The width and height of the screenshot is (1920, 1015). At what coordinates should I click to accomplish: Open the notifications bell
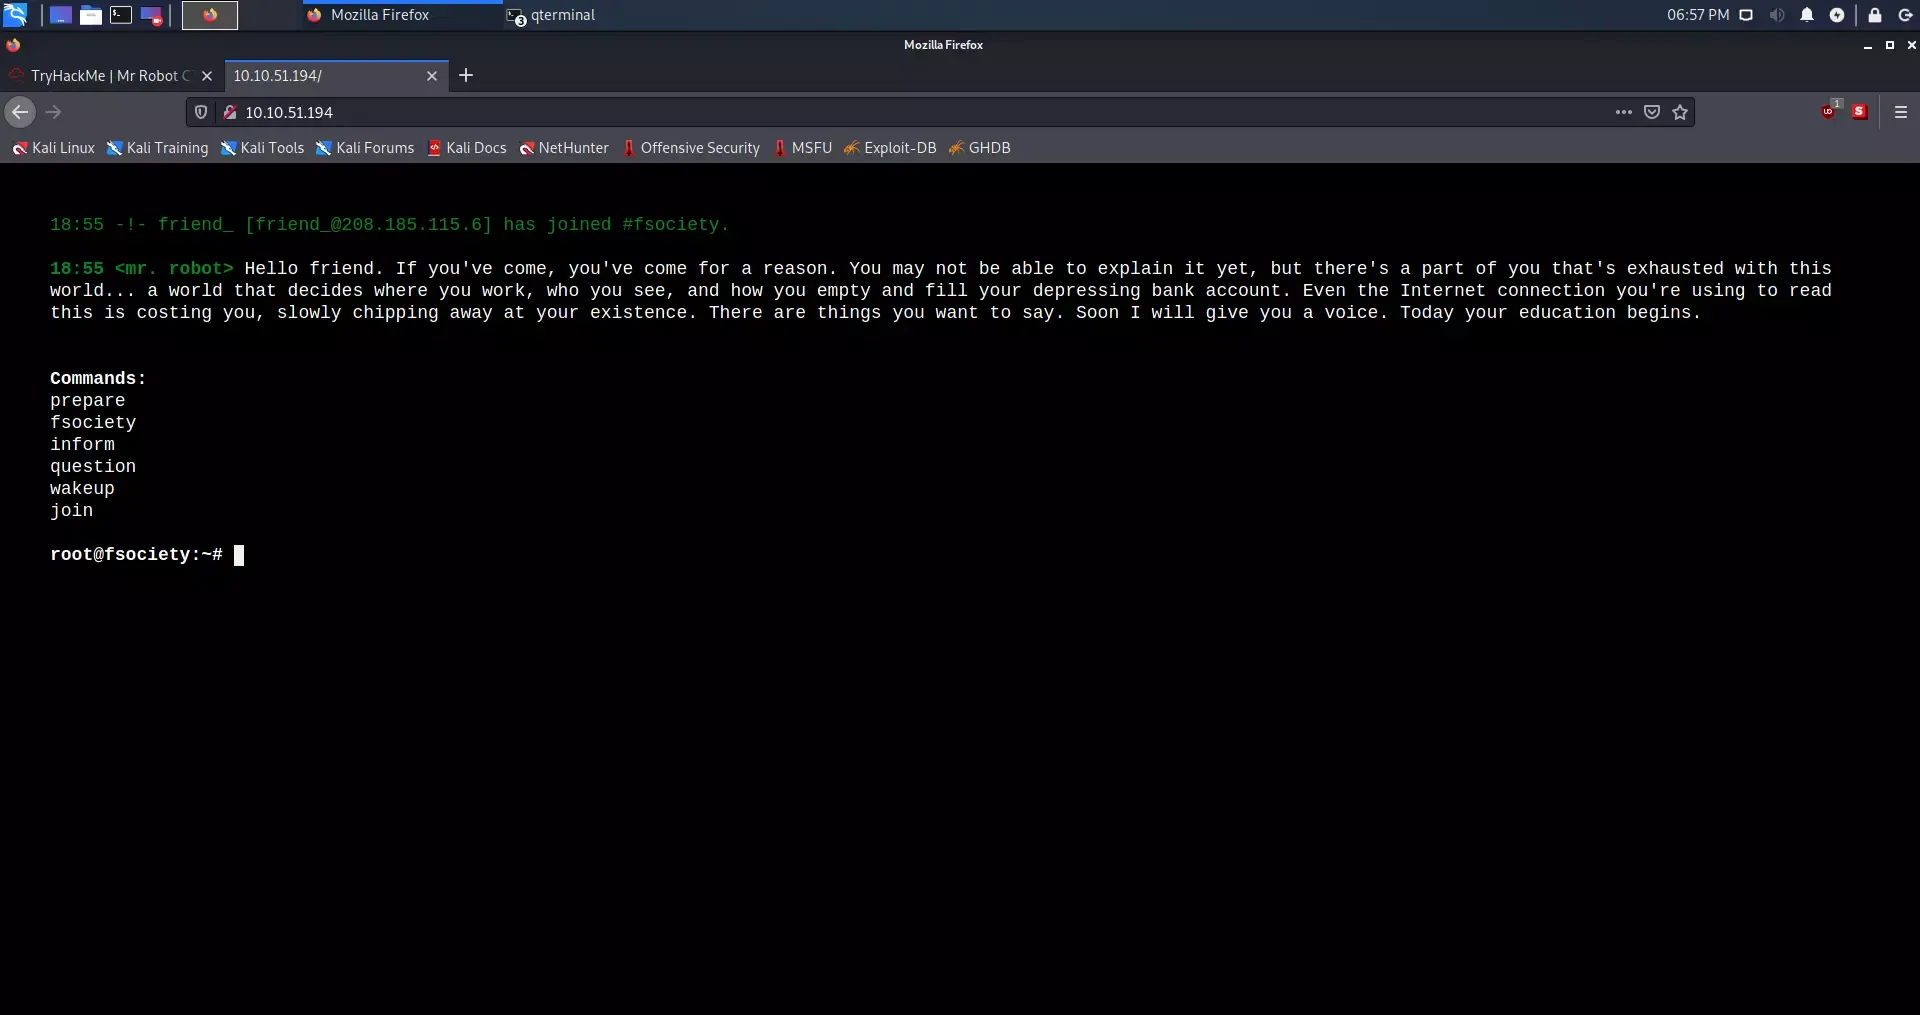coord(1807,15)
